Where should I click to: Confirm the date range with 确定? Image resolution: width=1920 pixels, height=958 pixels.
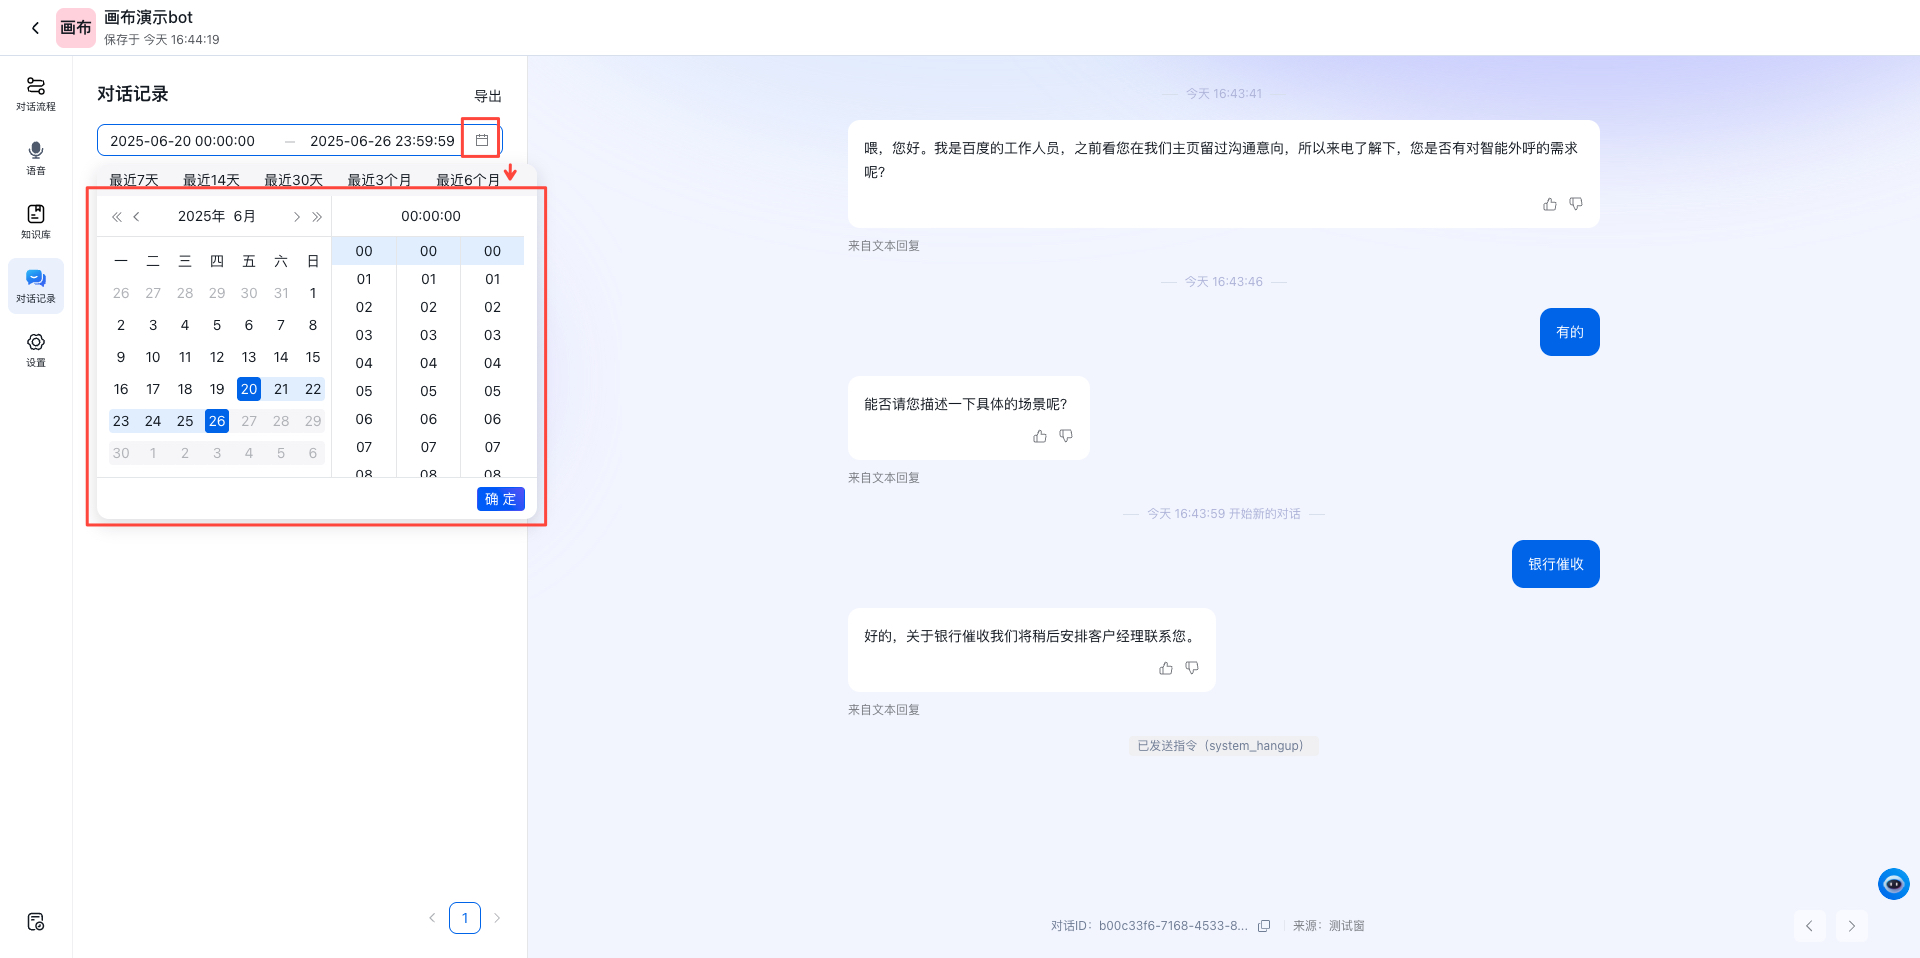(x=500, y=499)
